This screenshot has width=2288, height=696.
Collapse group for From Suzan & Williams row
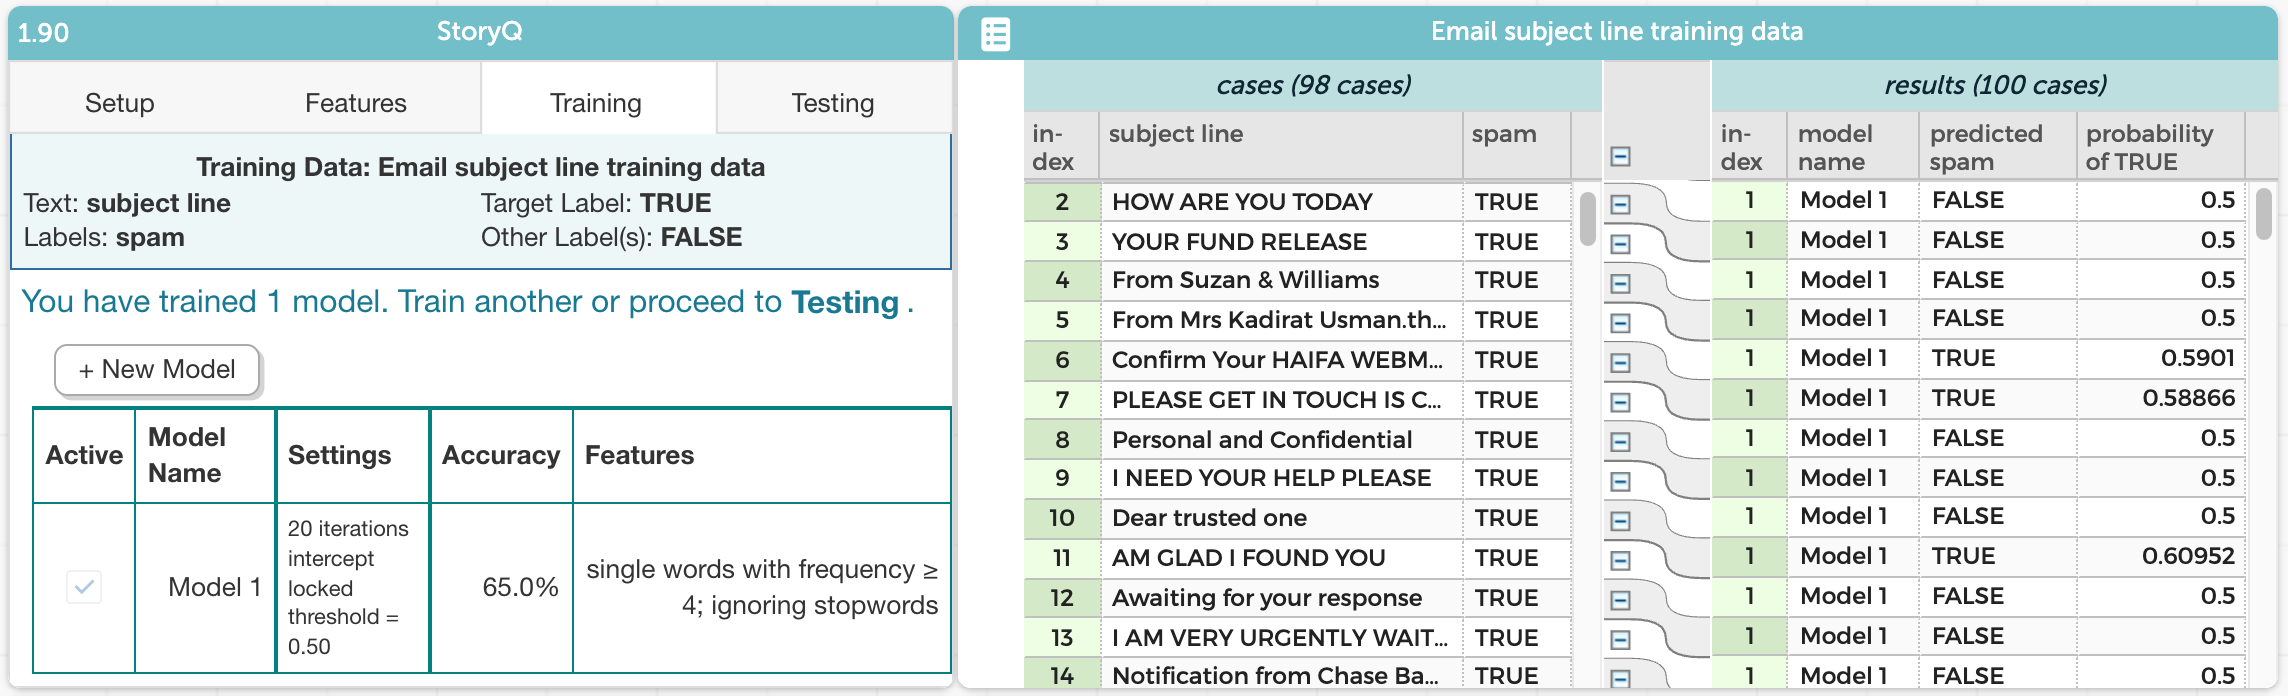coord(1620,284)
